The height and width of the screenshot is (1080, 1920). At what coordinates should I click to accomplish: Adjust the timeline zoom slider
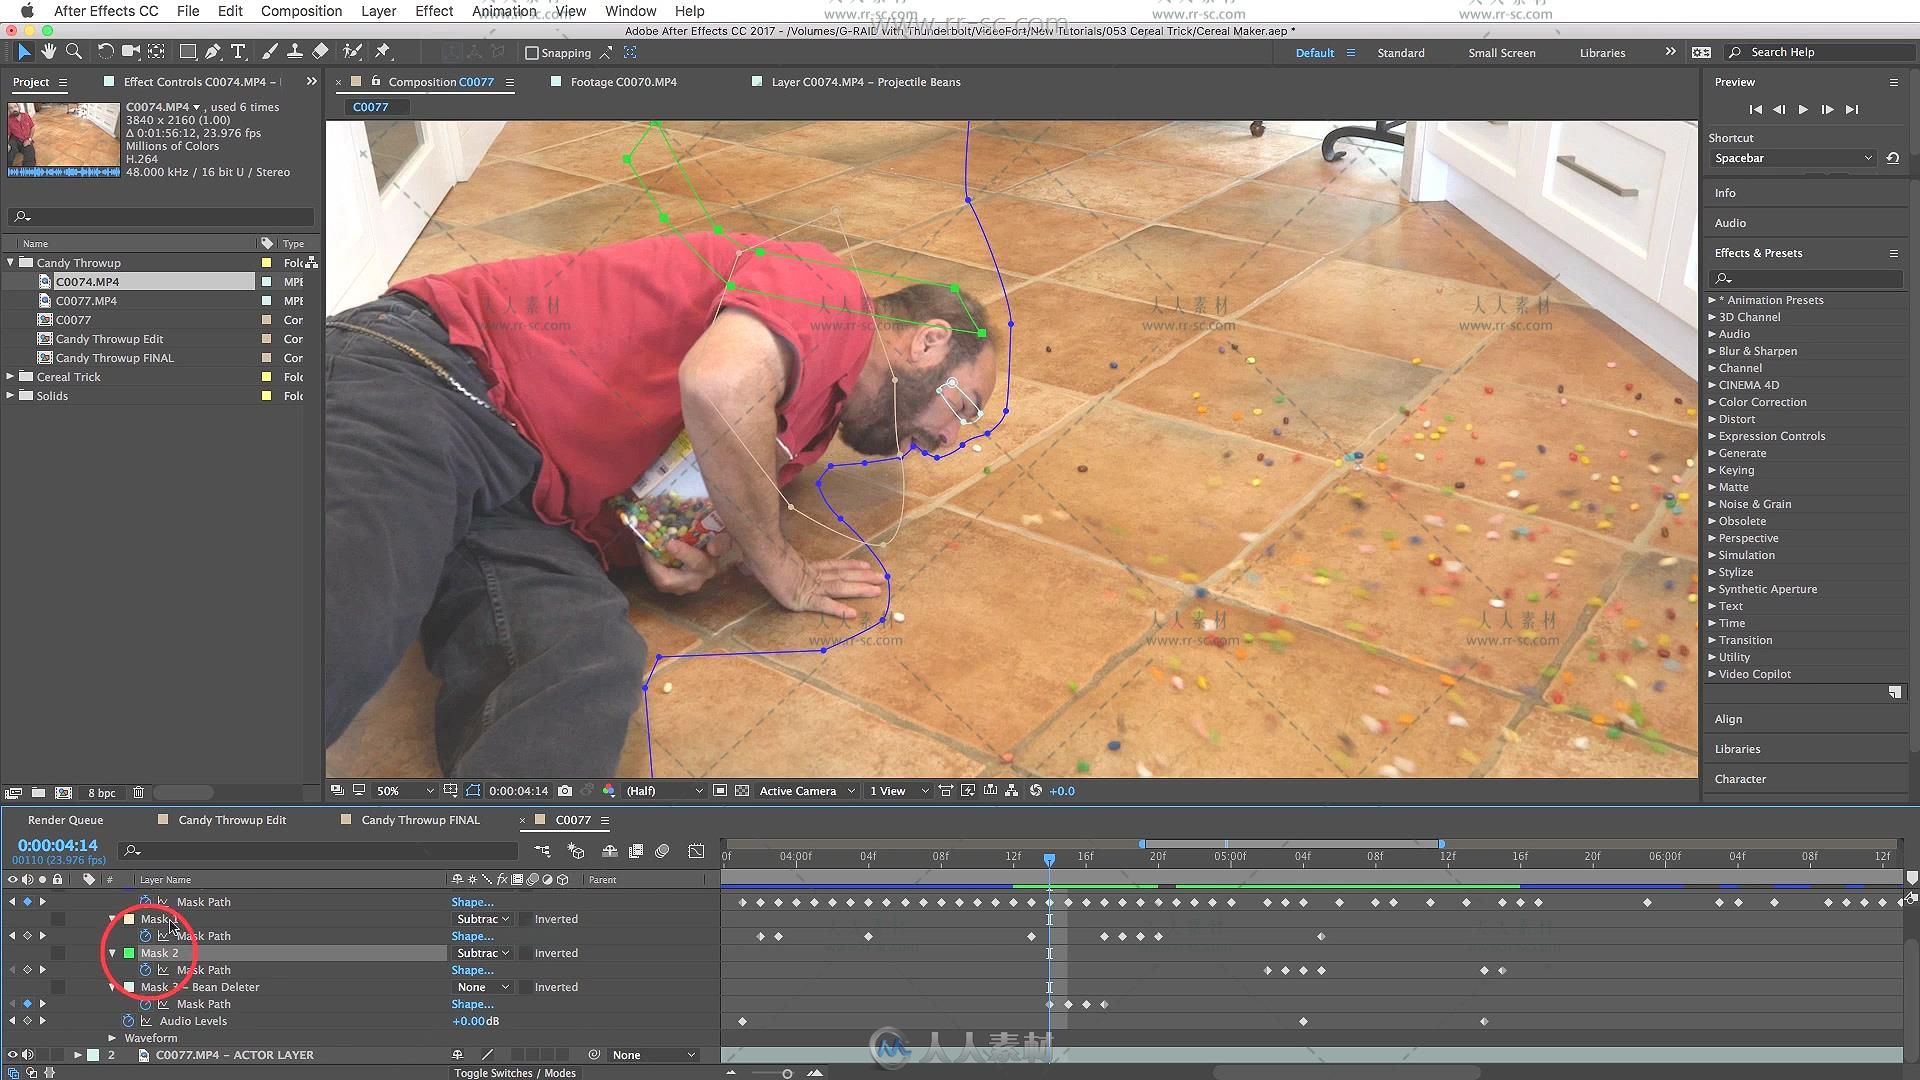pos(787,1073)
